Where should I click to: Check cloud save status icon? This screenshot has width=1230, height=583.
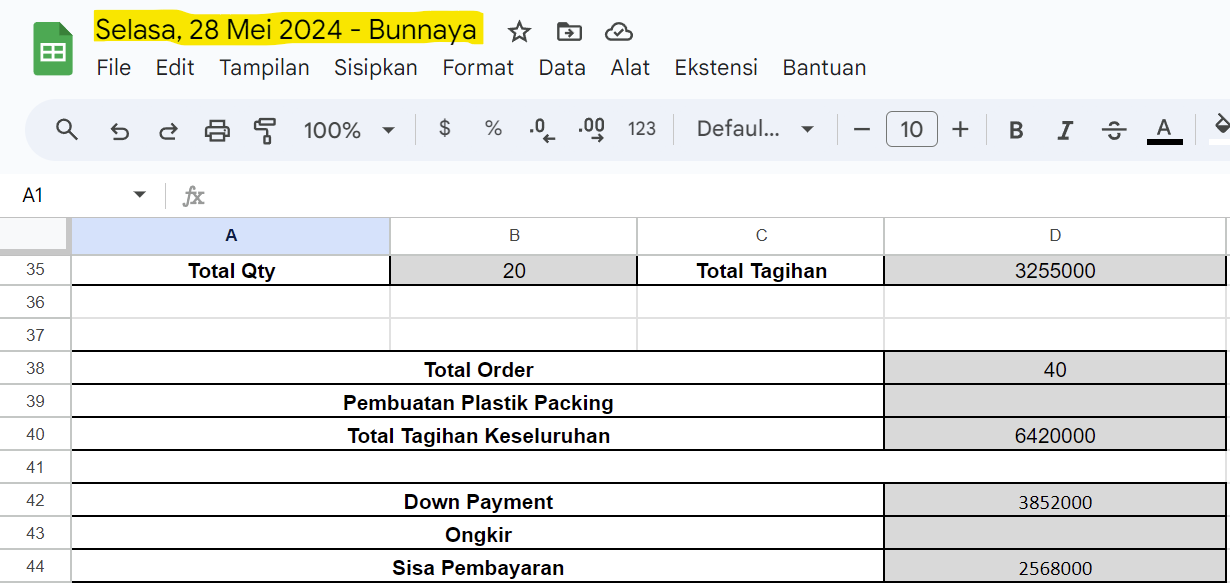[x=619, y=32]
